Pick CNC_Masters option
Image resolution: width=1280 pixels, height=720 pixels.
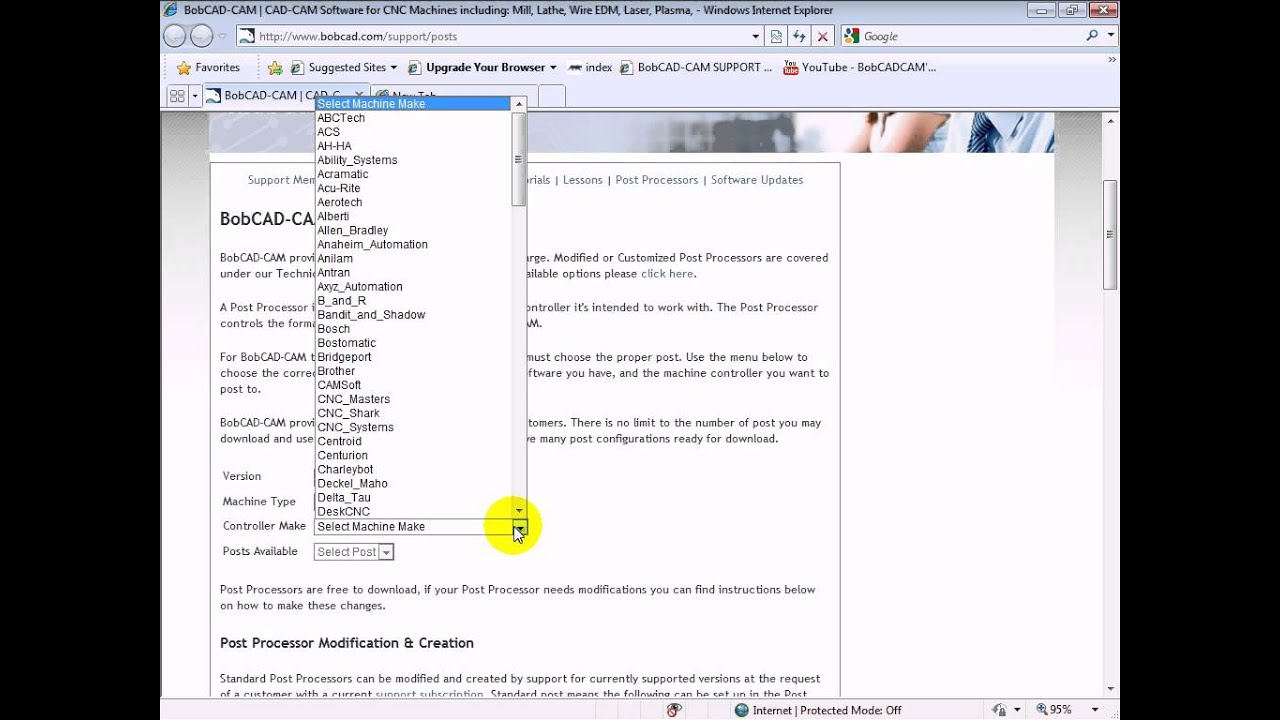tap(412, 399)
